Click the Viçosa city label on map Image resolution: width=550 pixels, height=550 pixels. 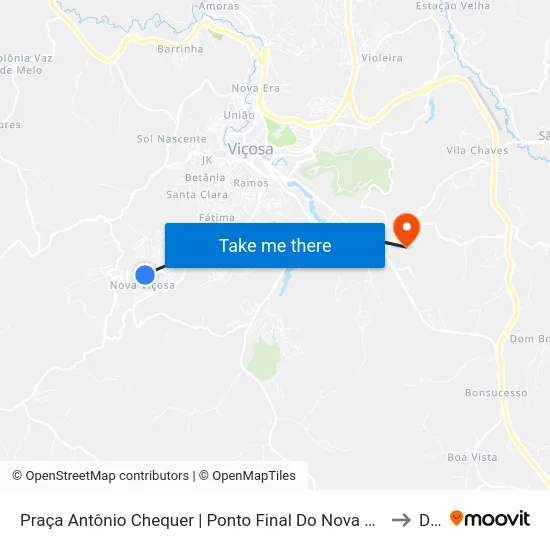[x=250, y=149]
